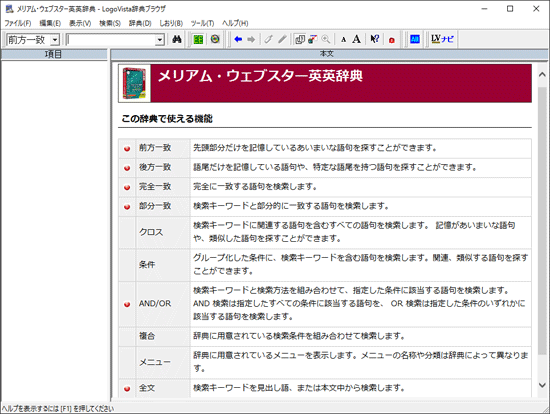Click the green dictionary grid icon
Screen dimensions: 550x414
tap(198, 39)
